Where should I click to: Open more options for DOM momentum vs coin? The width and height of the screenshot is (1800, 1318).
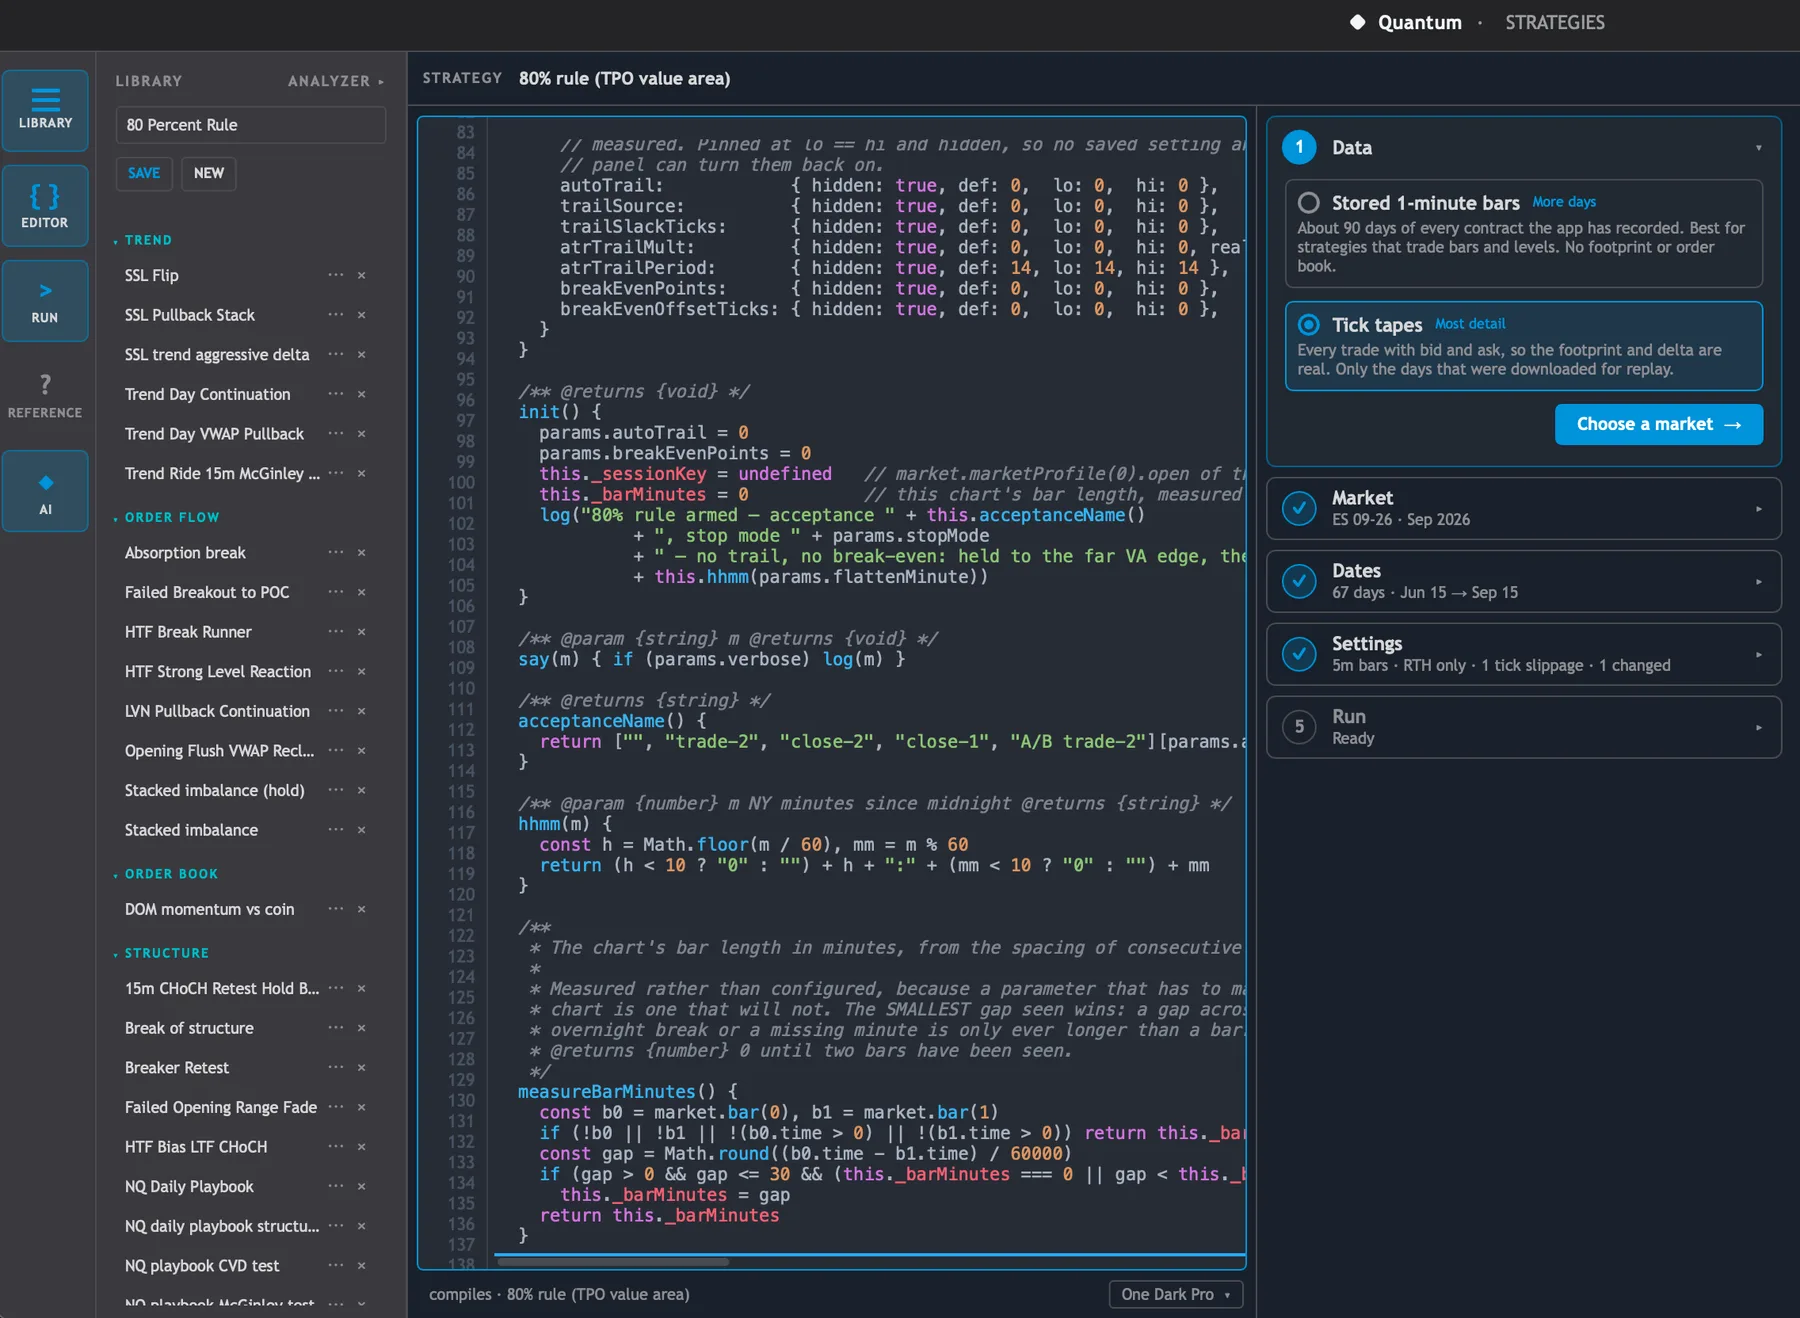click(336, 909)
